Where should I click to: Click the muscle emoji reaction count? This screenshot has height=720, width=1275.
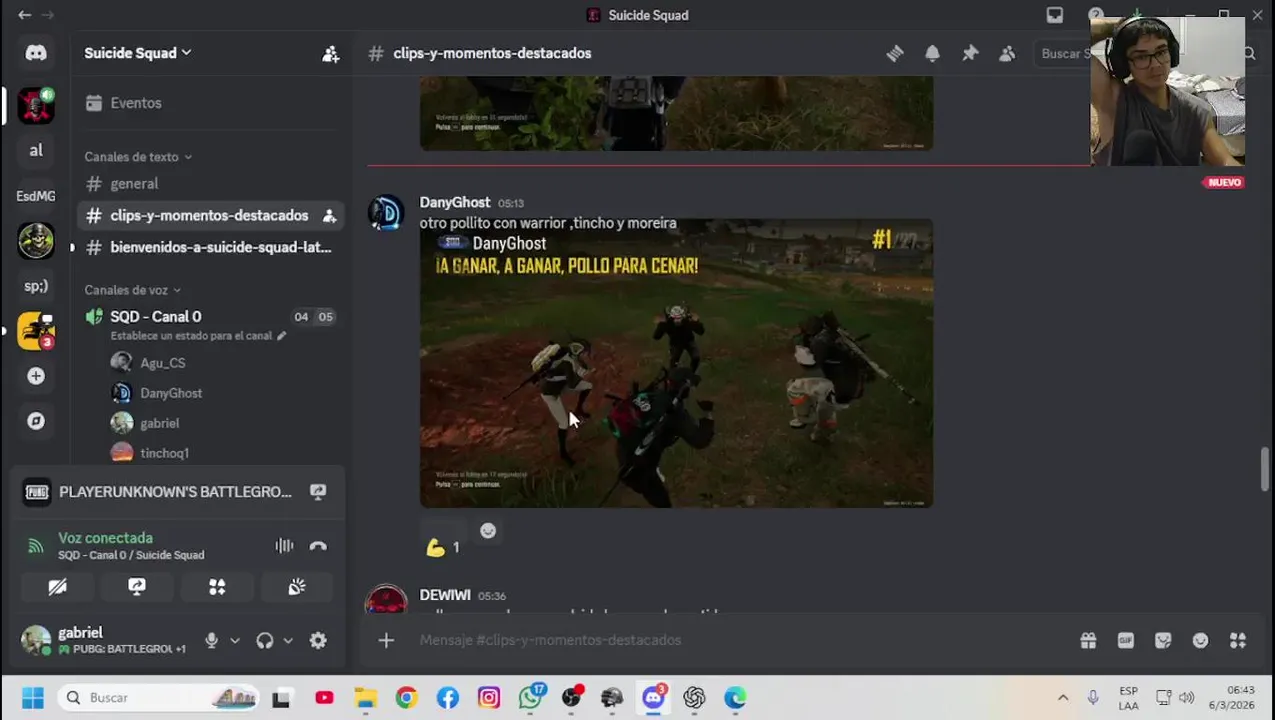[442, 547]
